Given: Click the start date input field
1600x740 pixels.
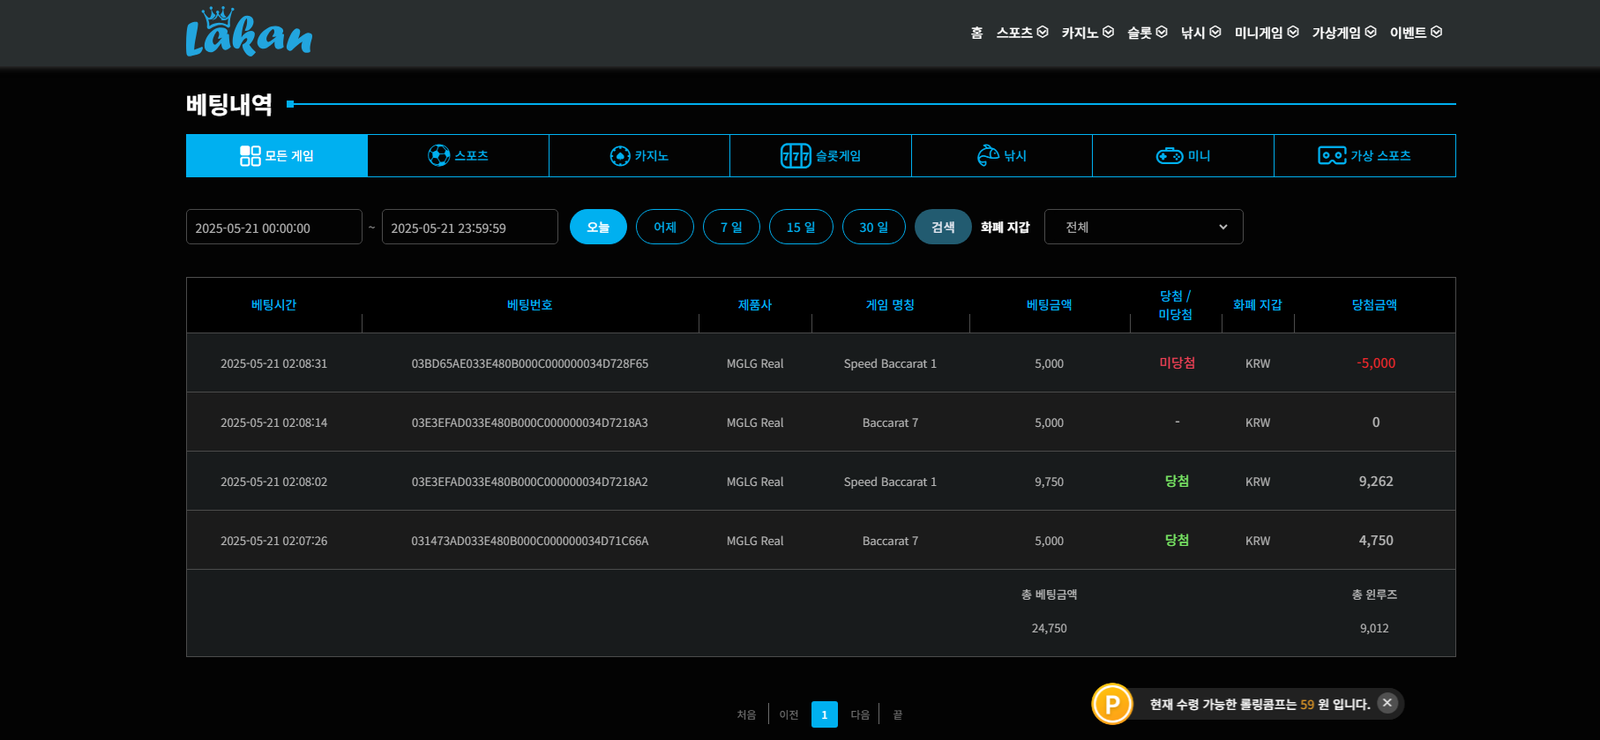Looking at the screenshot, I should tap(274, 227).
